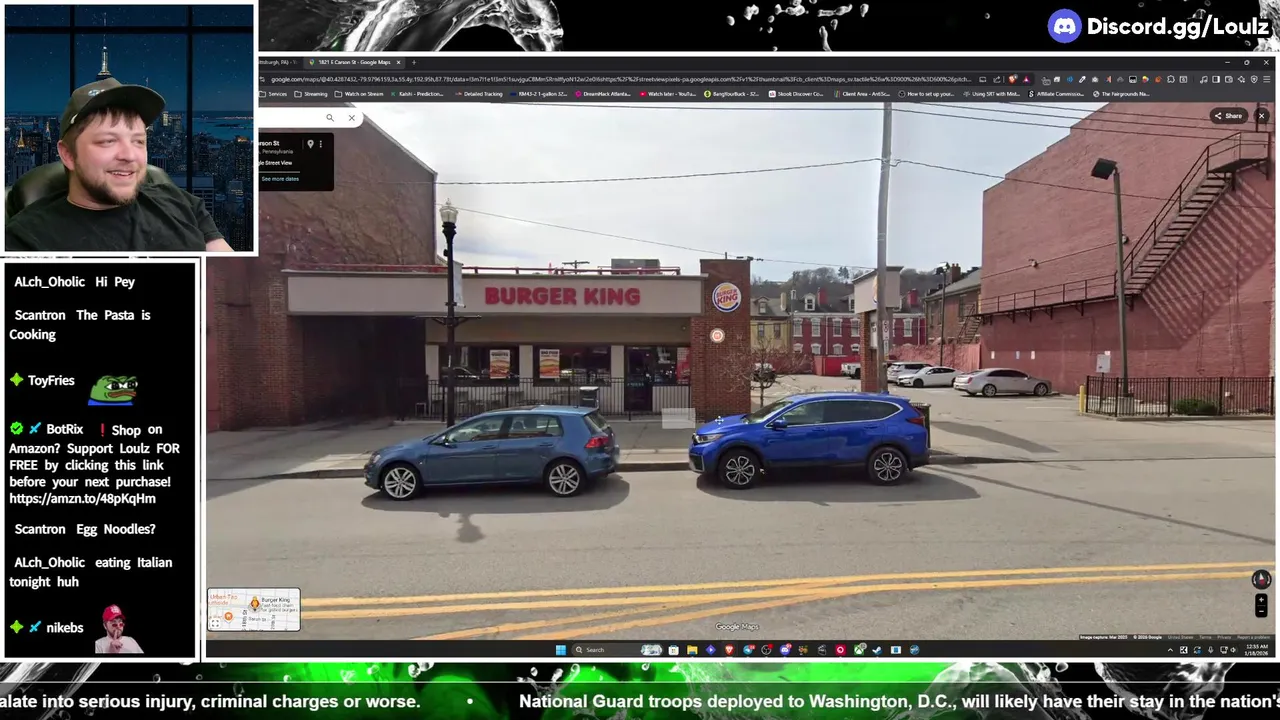Open Brave browser icon in taskbar

[x=729, y=650]
